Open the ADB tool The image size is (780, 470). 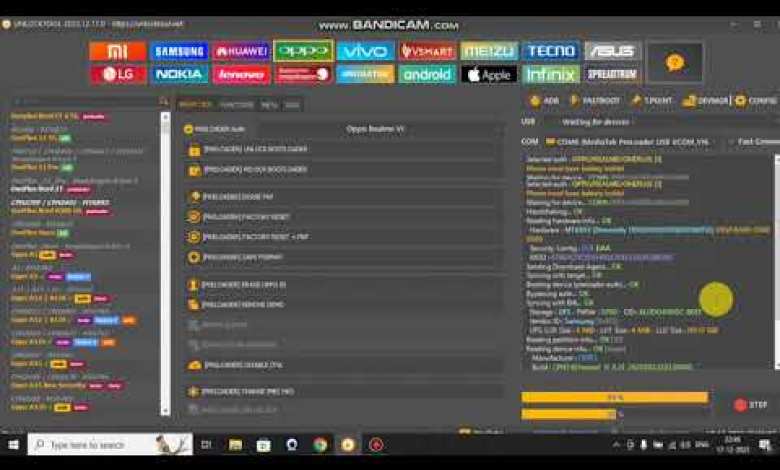544,100
